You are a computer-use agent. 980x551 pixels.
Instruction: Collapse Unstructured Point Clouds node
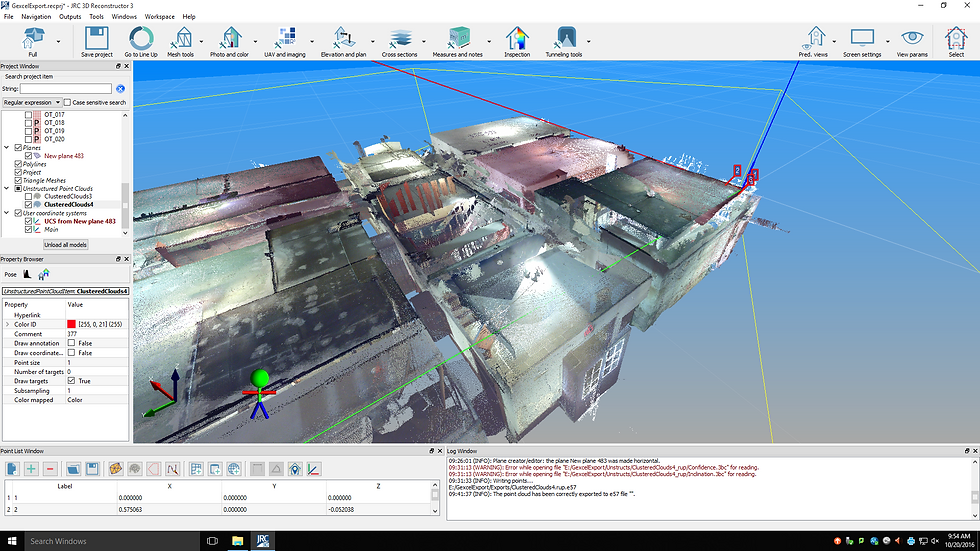(7, 188)
